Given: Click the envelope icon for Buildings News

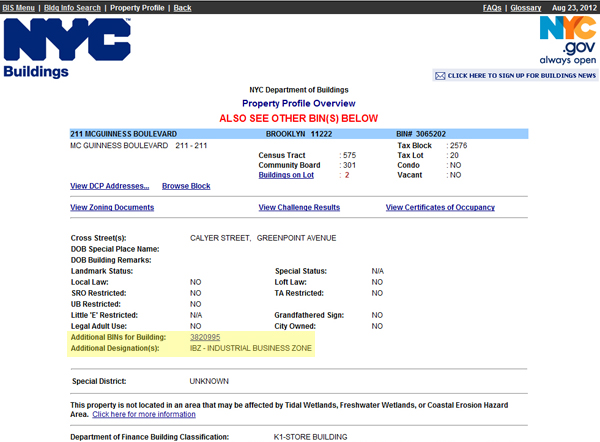Looking at the screenshot, I should tap(439, 75).
